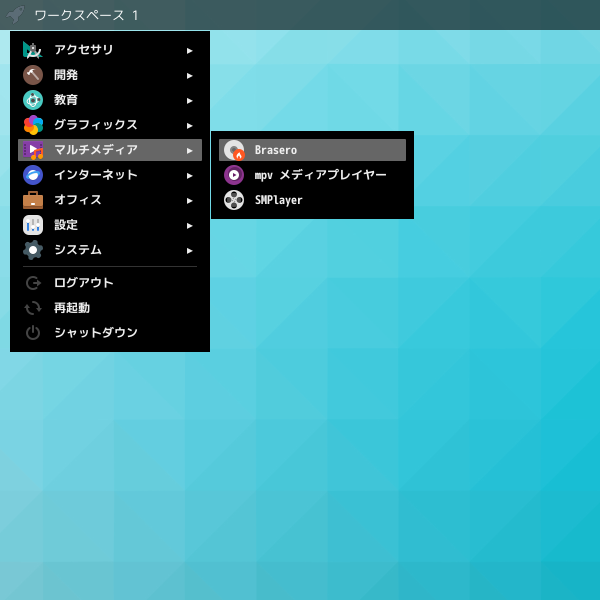Click the 教育 atom icon

33,100
